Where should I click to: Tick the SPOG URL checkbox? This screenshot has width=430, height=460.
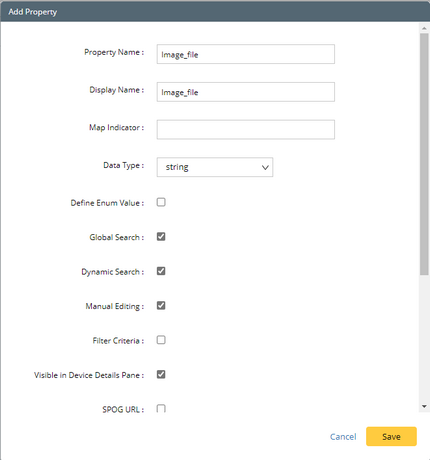coord(161,409)
